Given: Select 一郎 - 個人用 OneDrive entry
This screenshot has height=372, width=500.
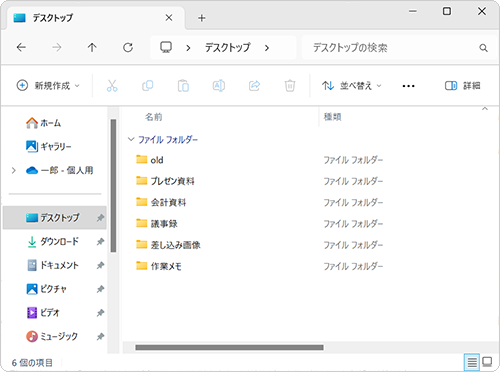Looking at the screenshot, I should pos(59,170).
